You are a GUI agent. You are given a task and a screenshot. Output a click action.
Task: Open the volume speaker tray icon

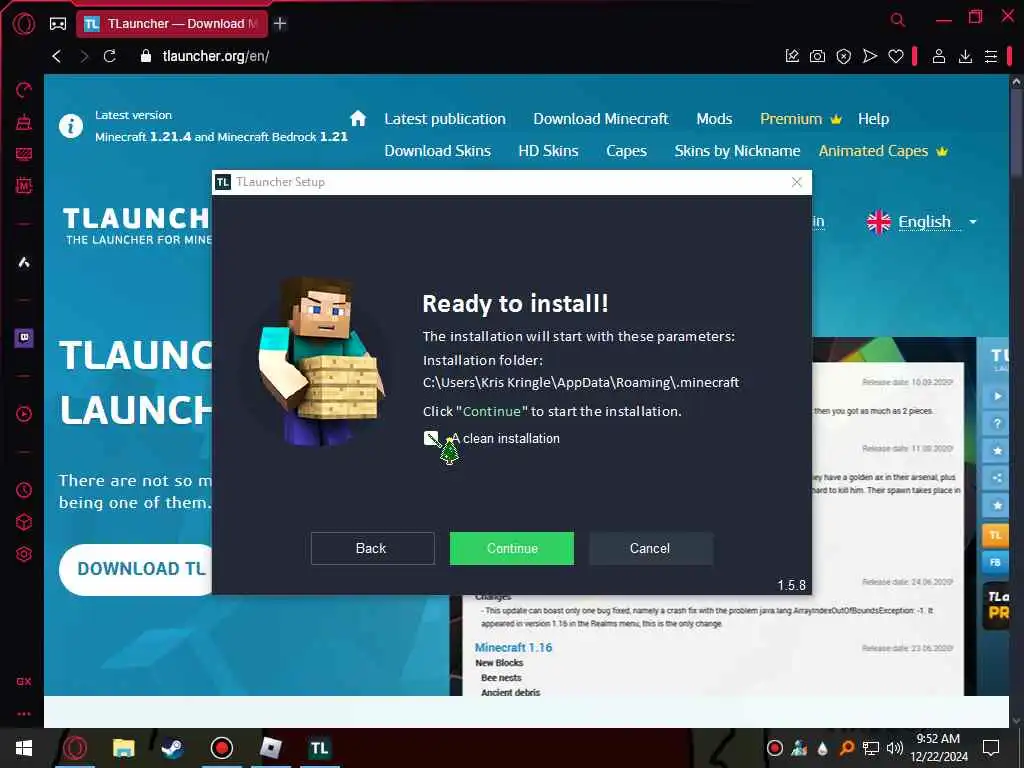[x=895, y=748]
